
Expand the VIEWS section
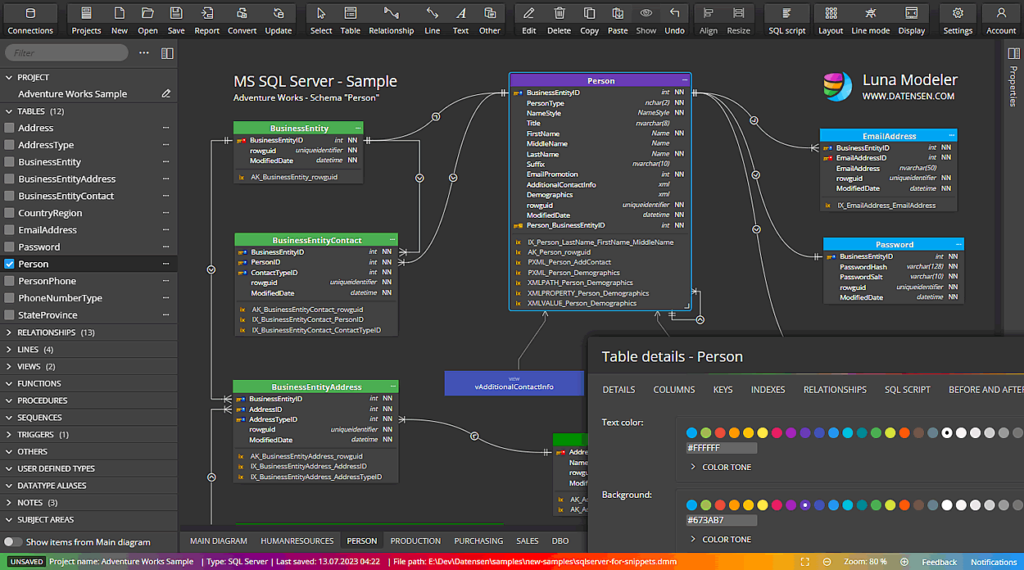click(x=9, y=366)
